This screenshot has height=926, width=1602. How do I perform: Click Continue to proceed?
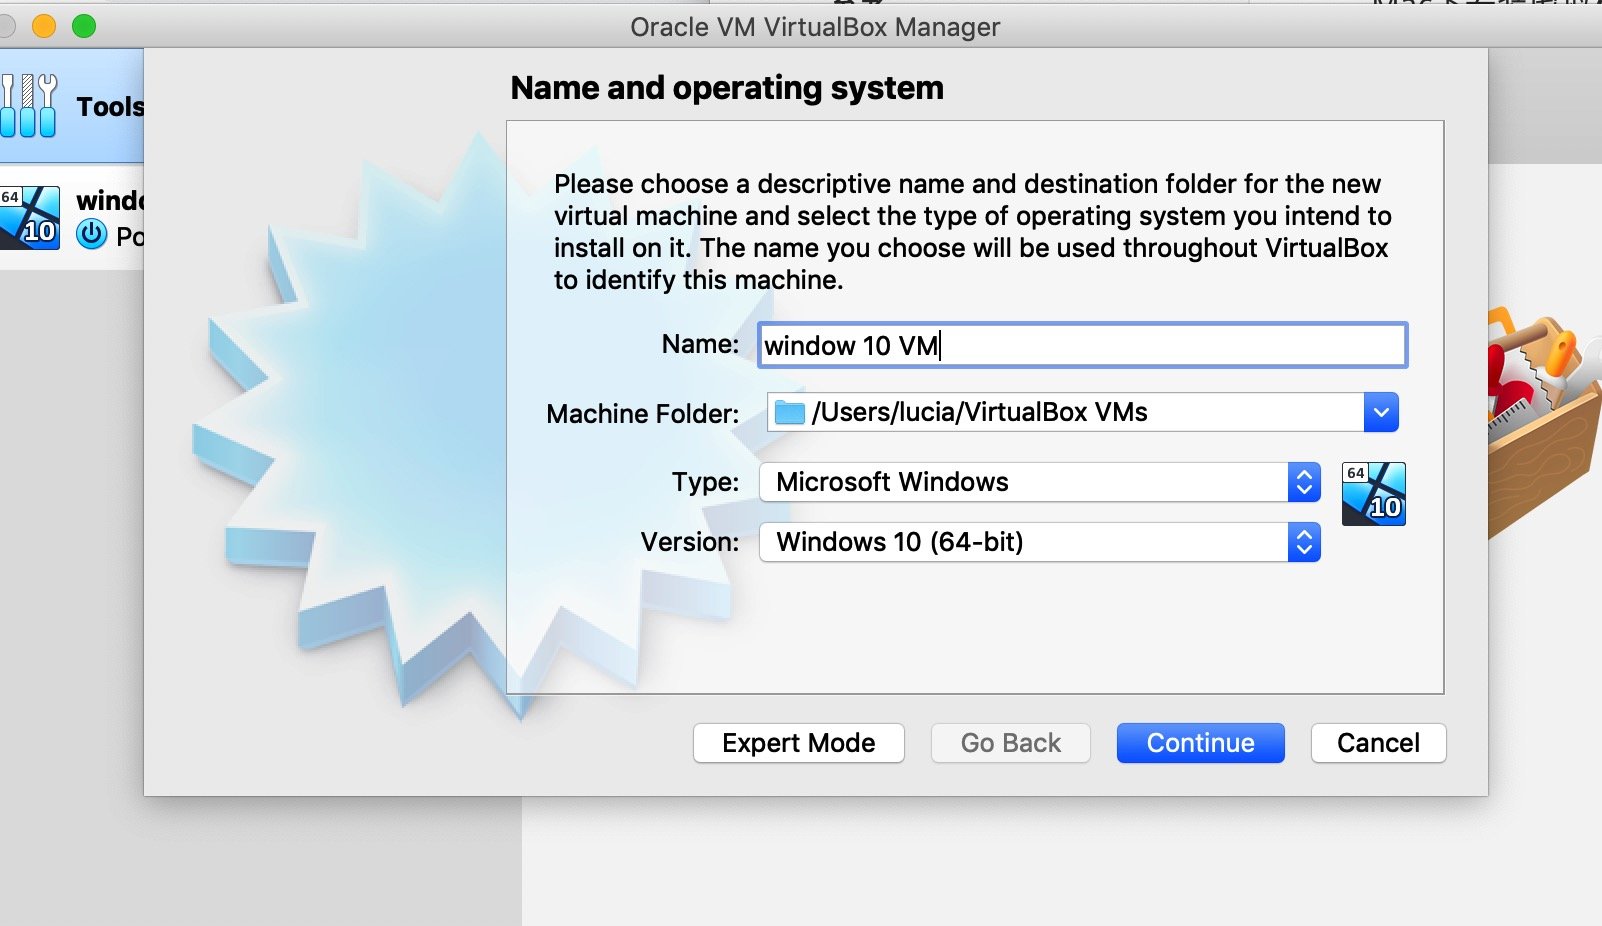click(x=1201, y=743)
